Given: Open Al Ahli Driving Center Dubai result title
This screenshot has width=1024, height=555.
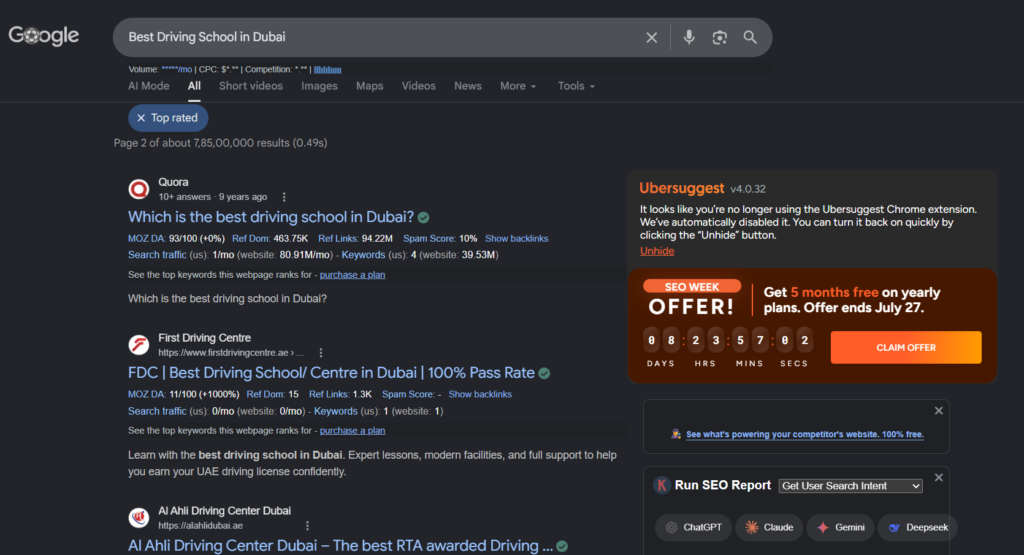Looking at the screenshot, I should coord(340,546).
